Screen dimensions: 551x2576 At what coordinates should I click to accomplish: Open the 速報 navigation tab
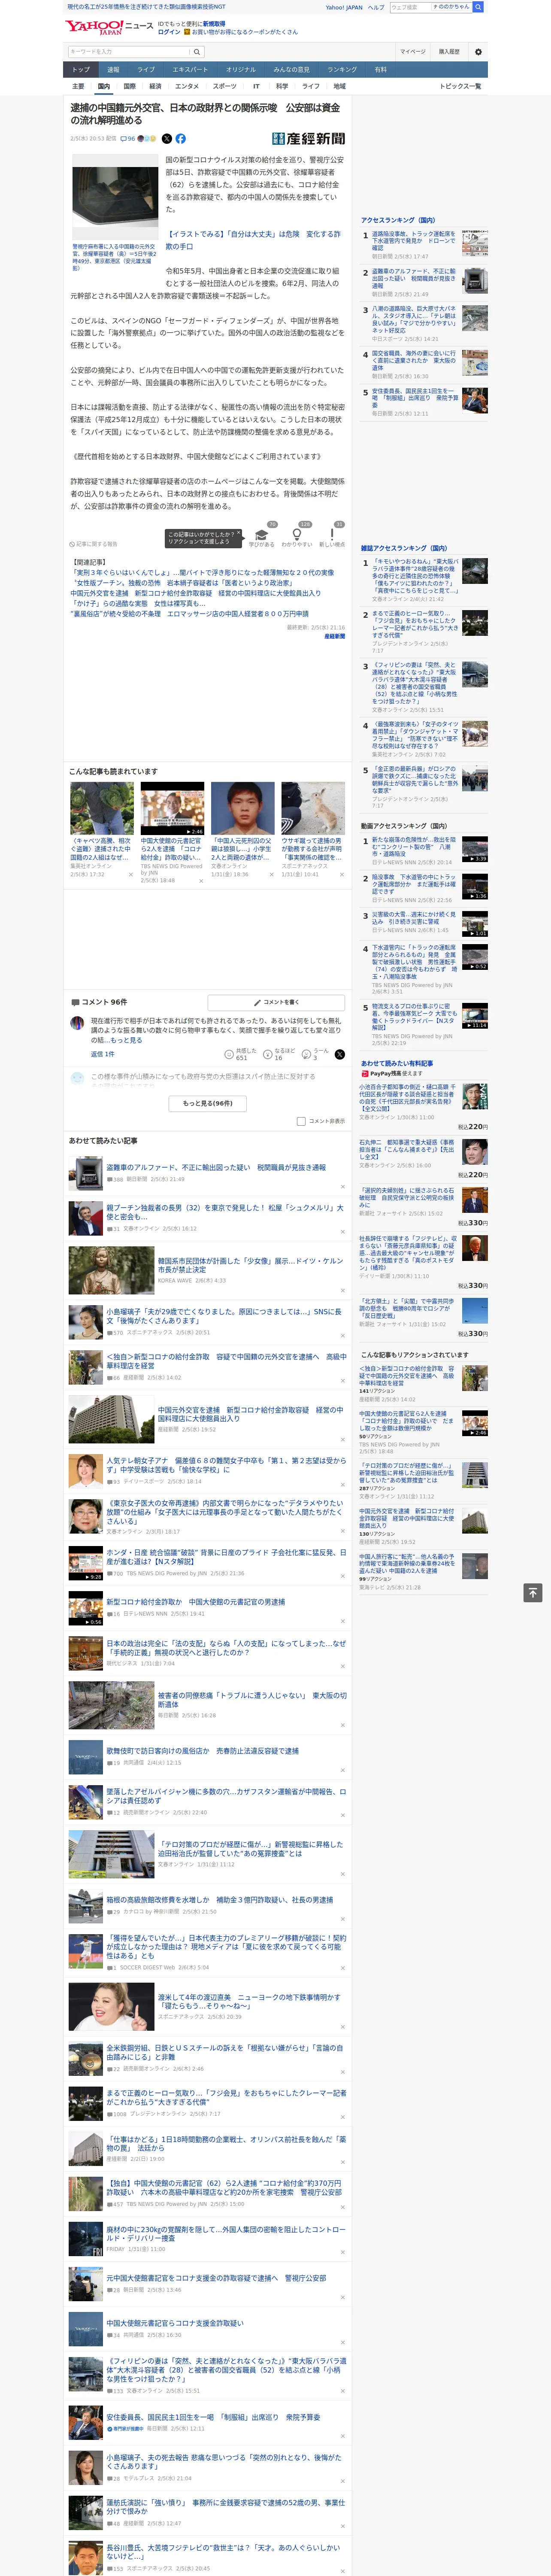[113, 70]
